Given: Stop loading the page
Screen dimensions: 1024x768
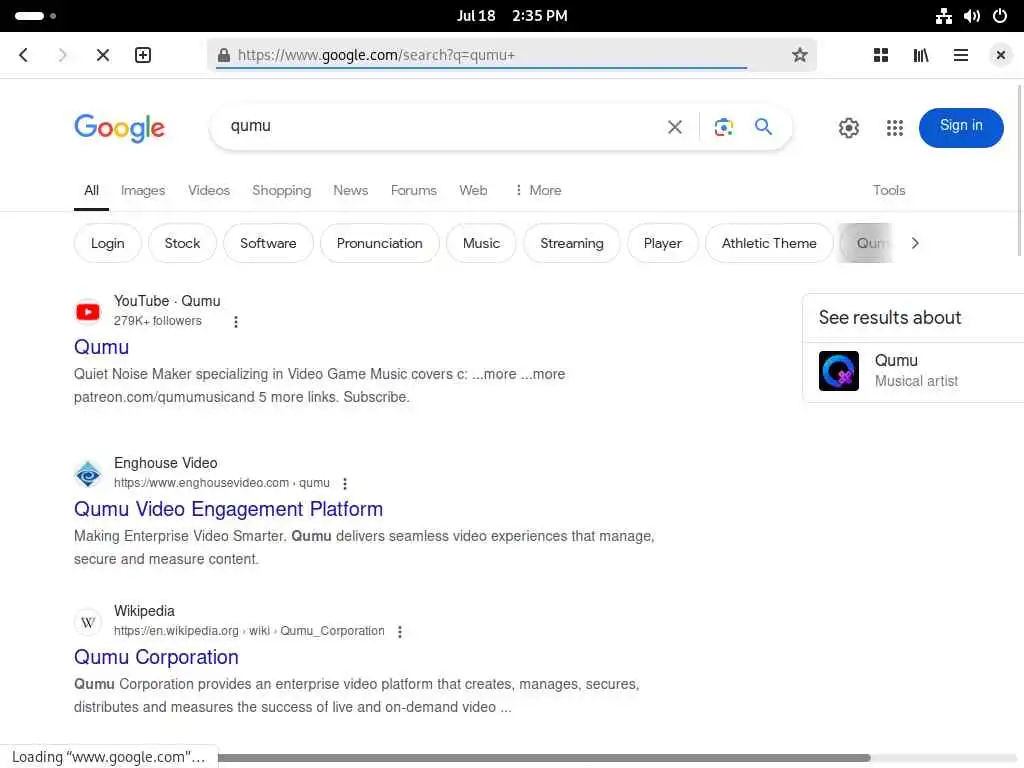Looking at the screenshot, I should [x=103, y=55].
